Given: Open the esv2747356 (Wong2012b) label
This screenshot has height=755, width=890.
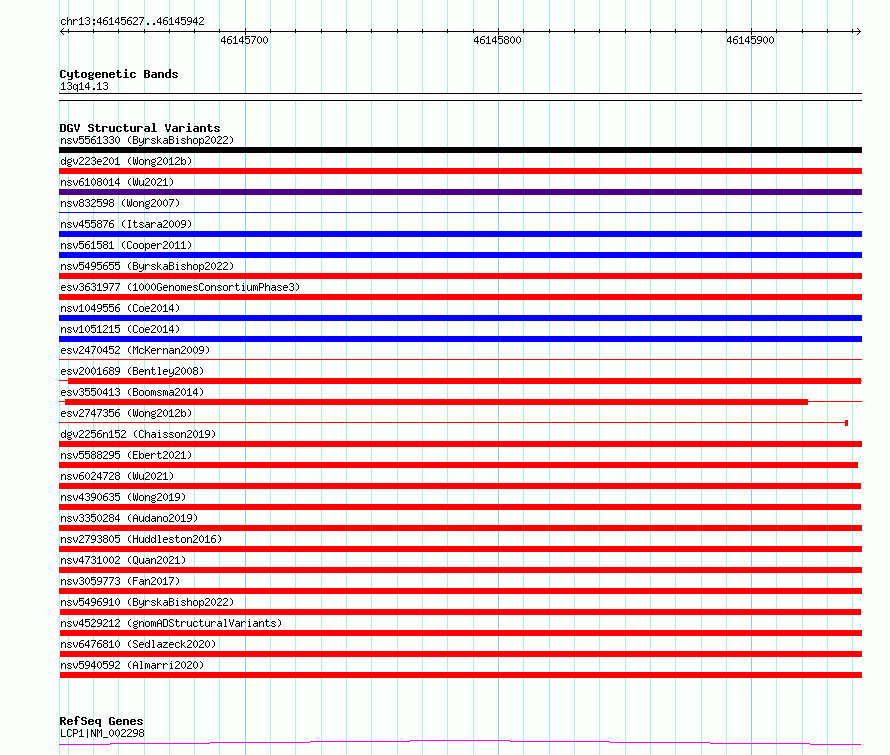Looking at the screenshot, I should click(126, 413).
